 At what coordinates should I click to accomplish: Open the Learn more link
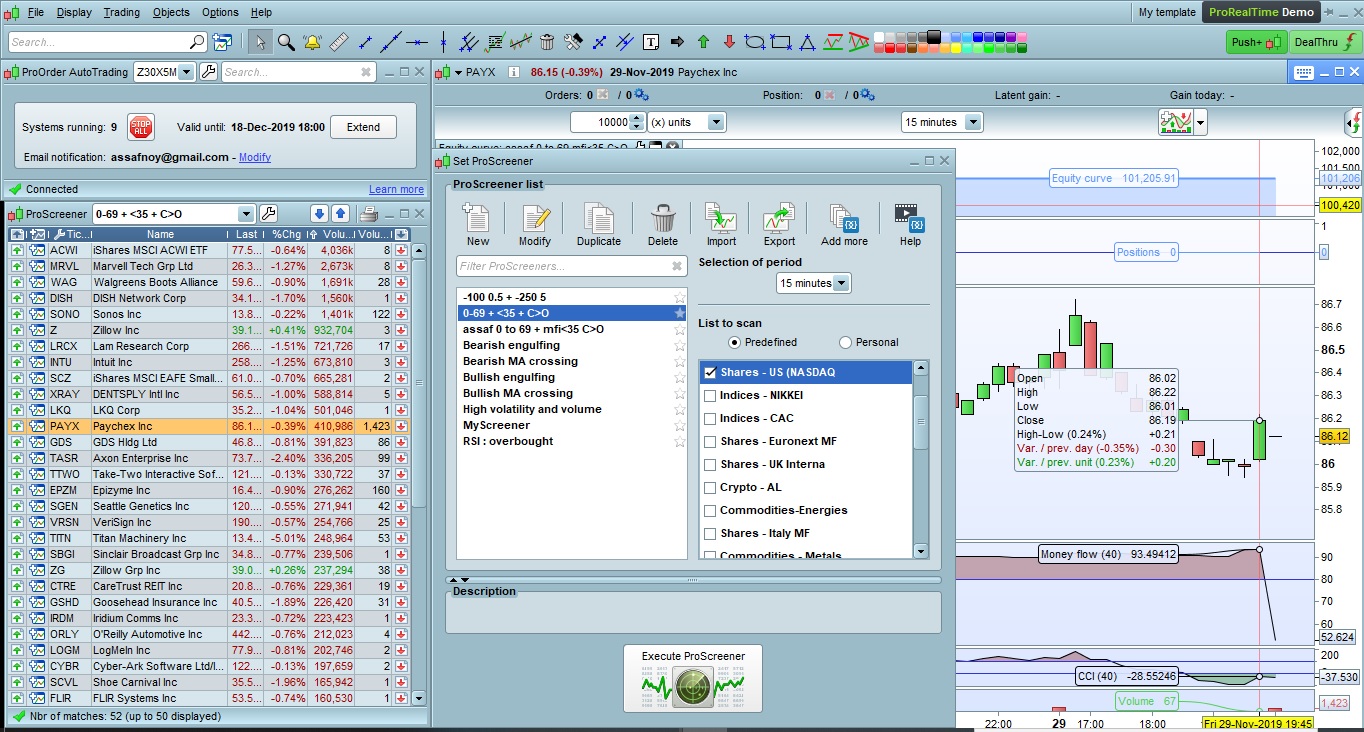click(x=396, y=189)
